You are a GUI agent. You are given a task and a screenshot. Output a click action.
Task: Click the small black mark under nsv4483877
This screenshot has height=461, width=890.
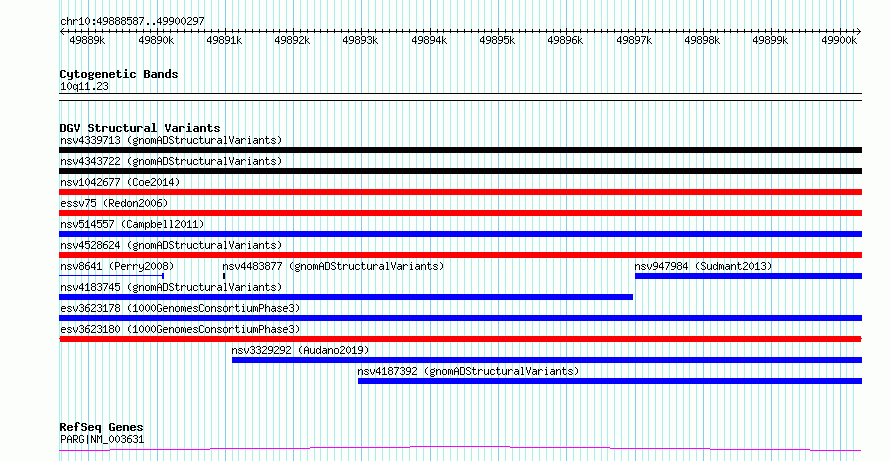[224, 276]
